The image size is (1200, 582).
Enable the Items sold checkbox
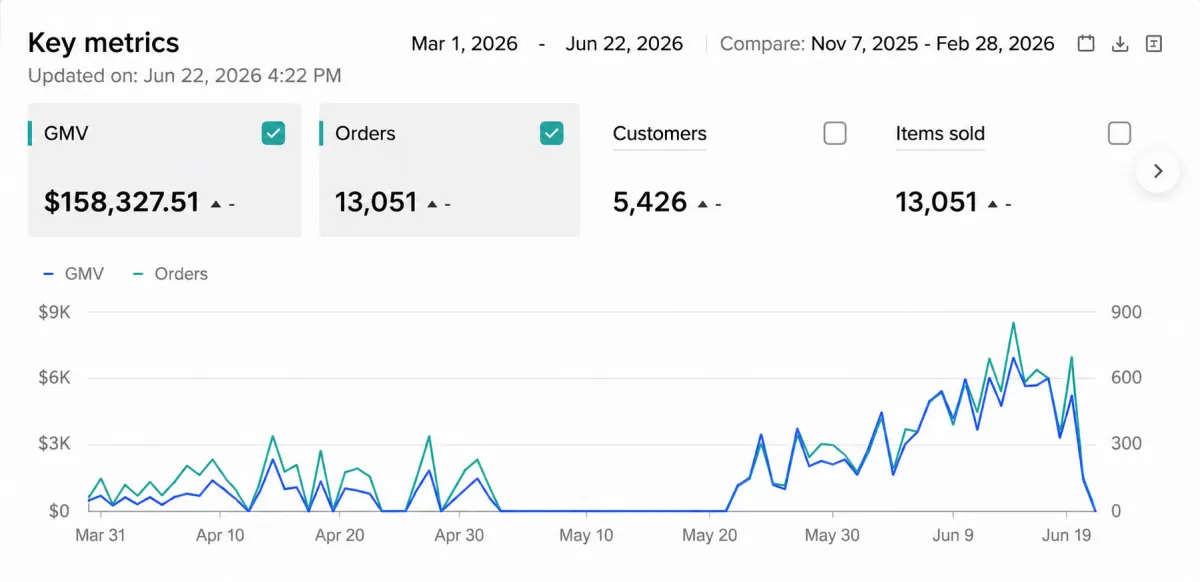point(1120,133)
